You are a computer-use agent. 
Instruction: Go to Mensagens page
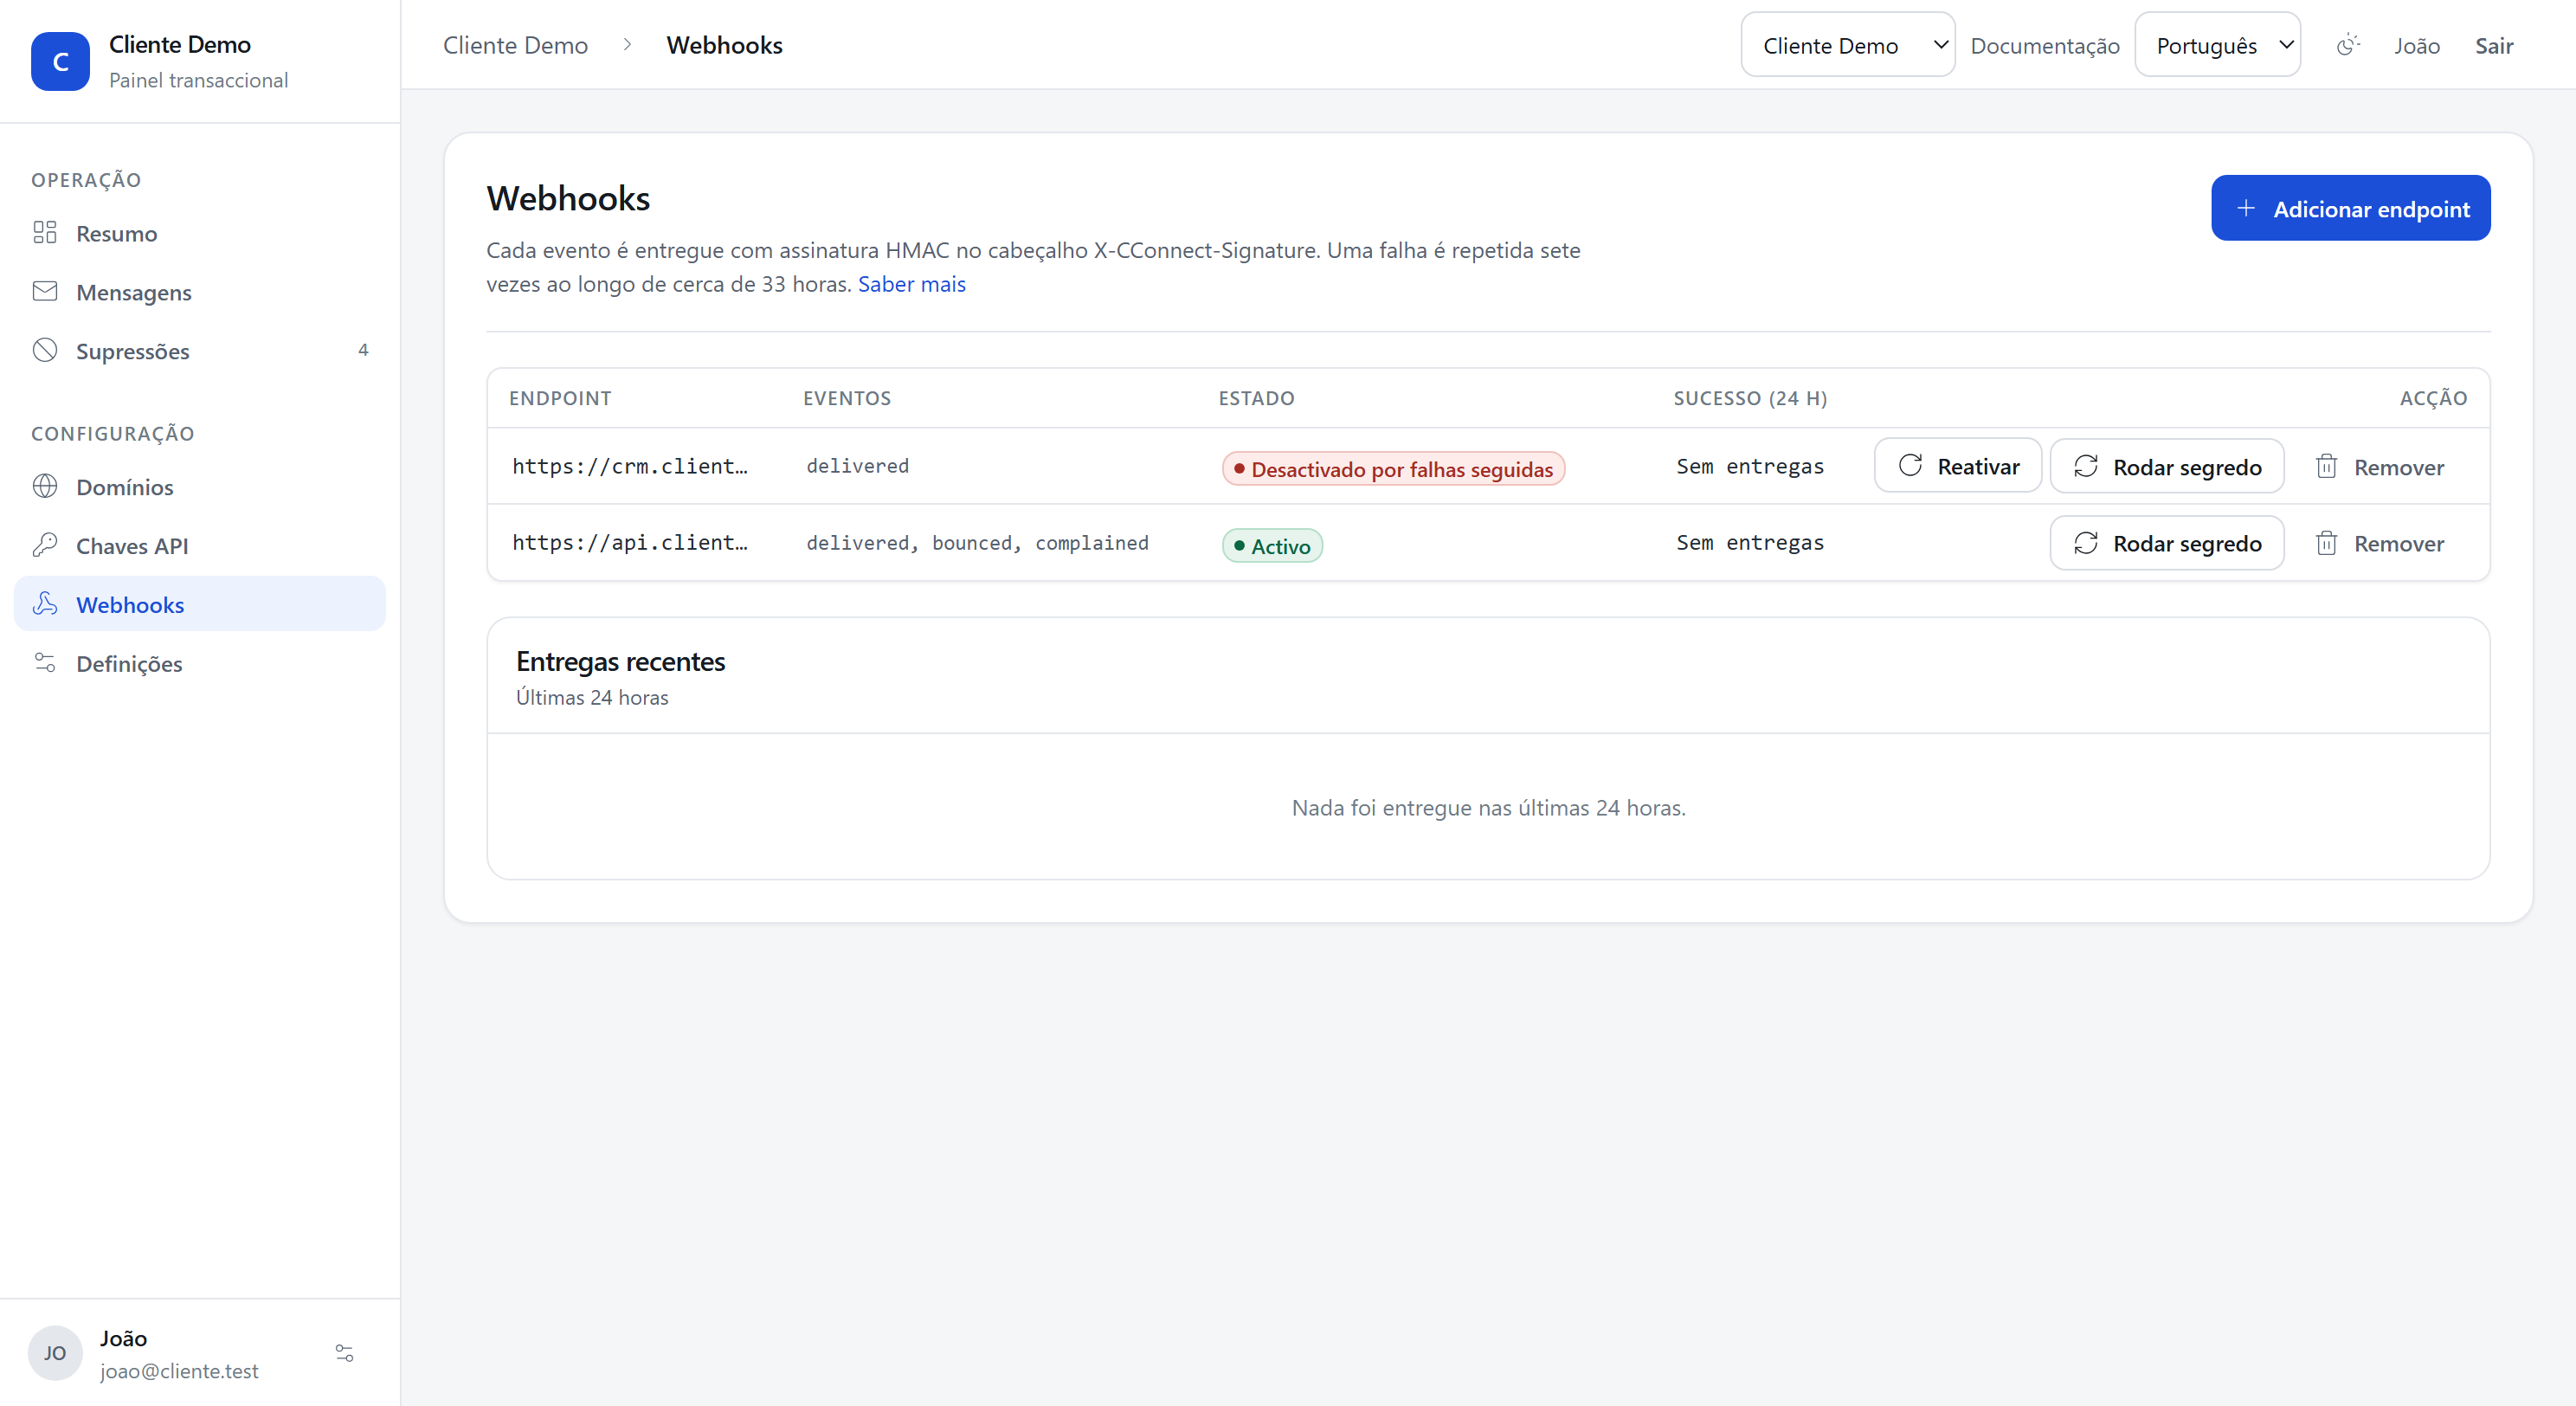[x=199, y=292]
